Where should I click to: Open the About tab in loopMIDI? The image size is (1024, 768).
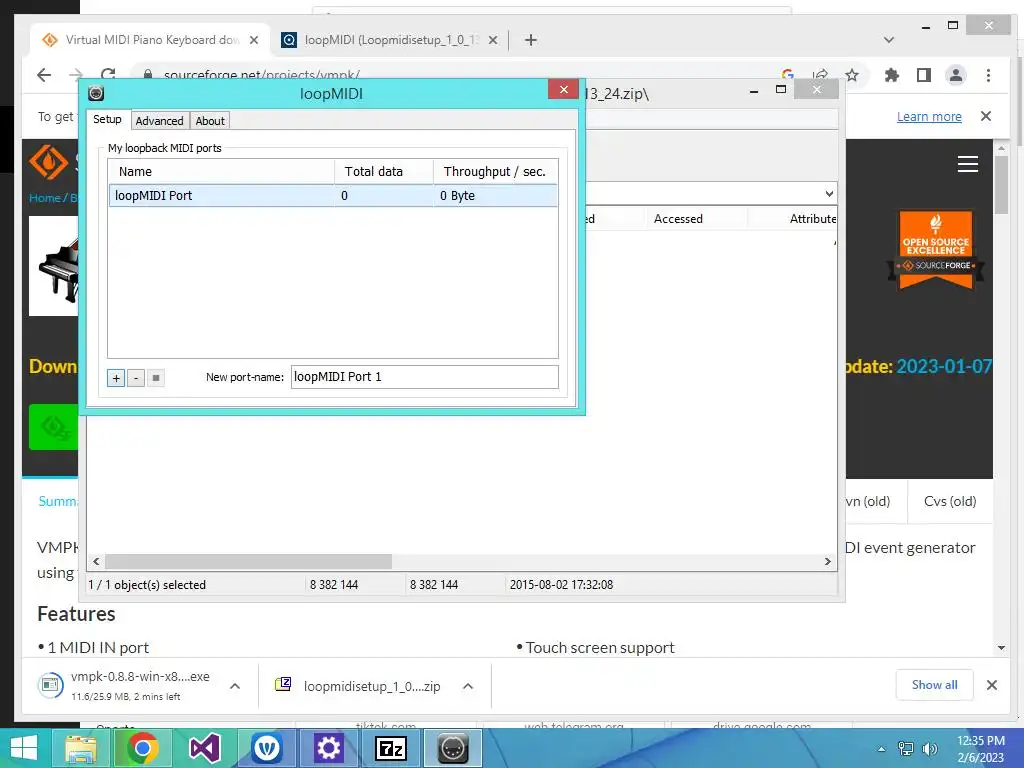point(210,121)
